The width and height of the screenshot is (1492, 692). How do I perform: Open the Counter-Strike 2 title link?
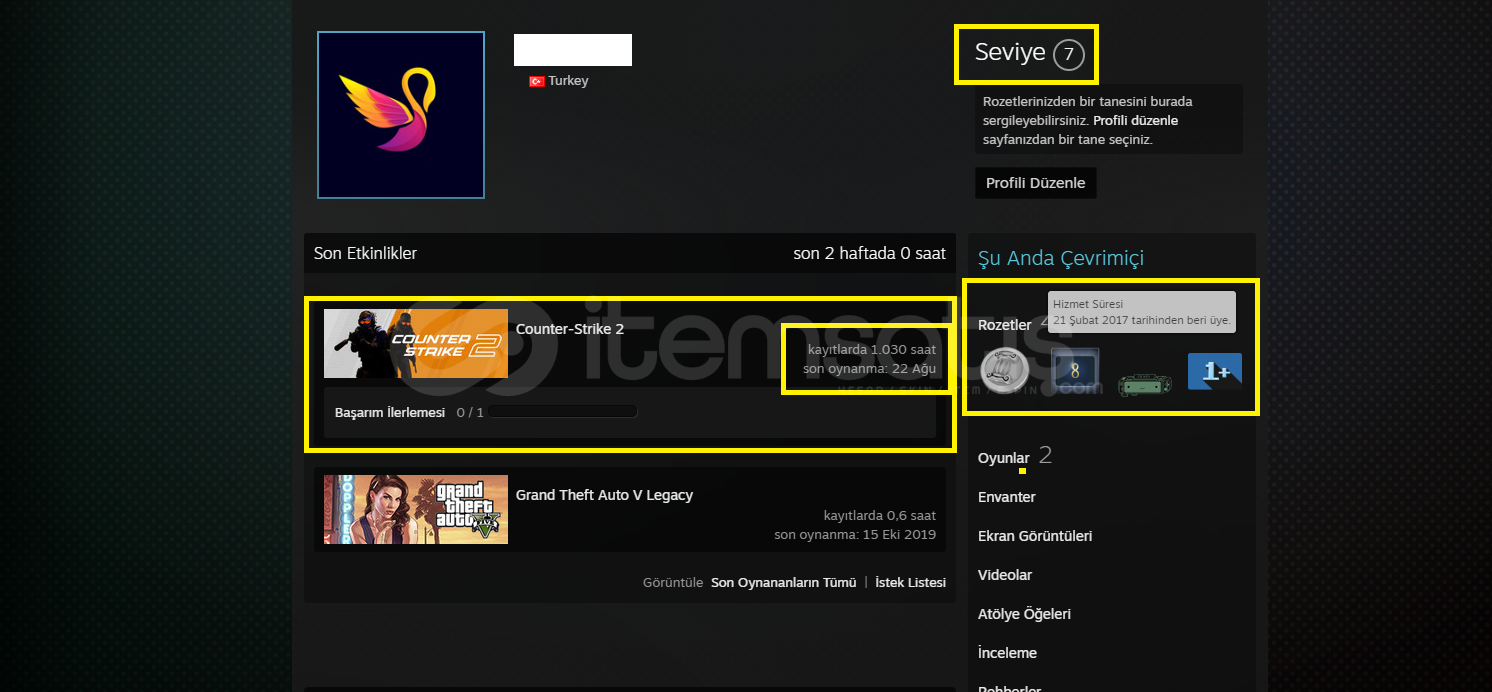[x=570, y=329]
